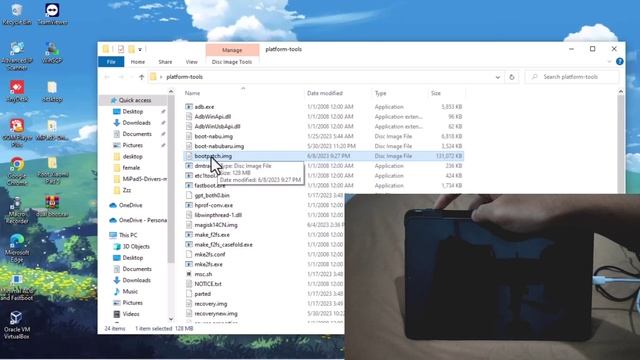Click platform-tools in the address bar
The width and height of the screenshot is (640, 360).
pyautogui.click(x=184, y=77)
